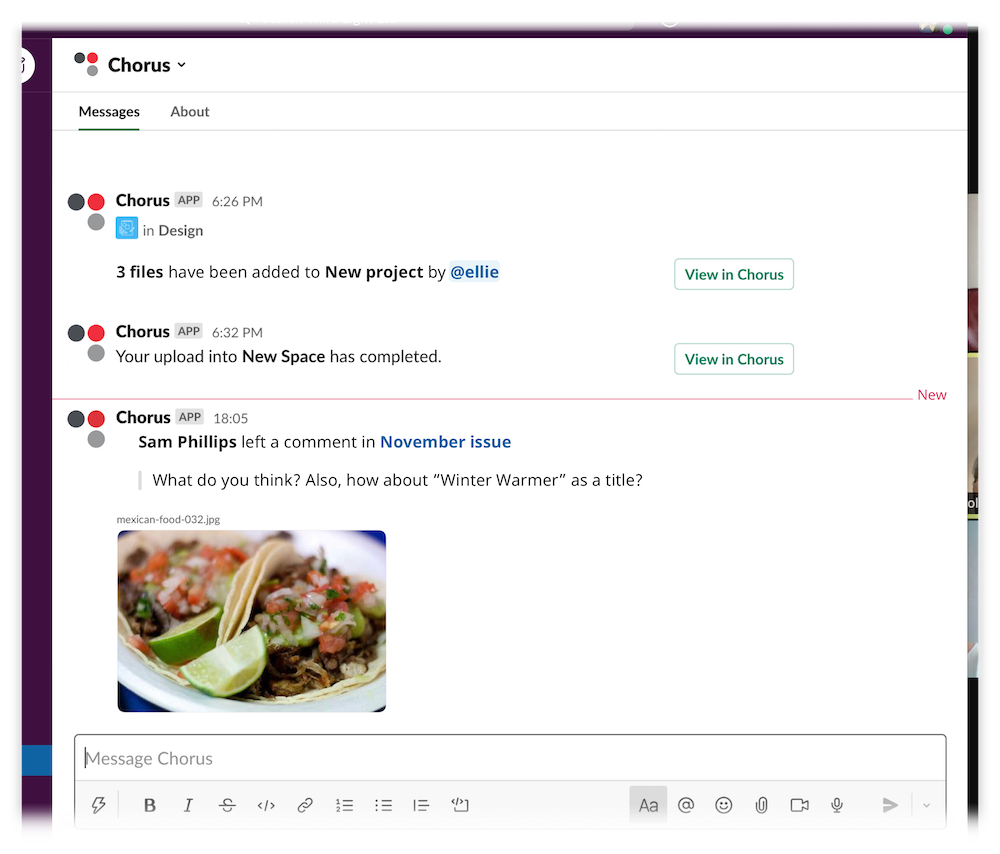Click "New project" in the files message

(x=374, y=272)
